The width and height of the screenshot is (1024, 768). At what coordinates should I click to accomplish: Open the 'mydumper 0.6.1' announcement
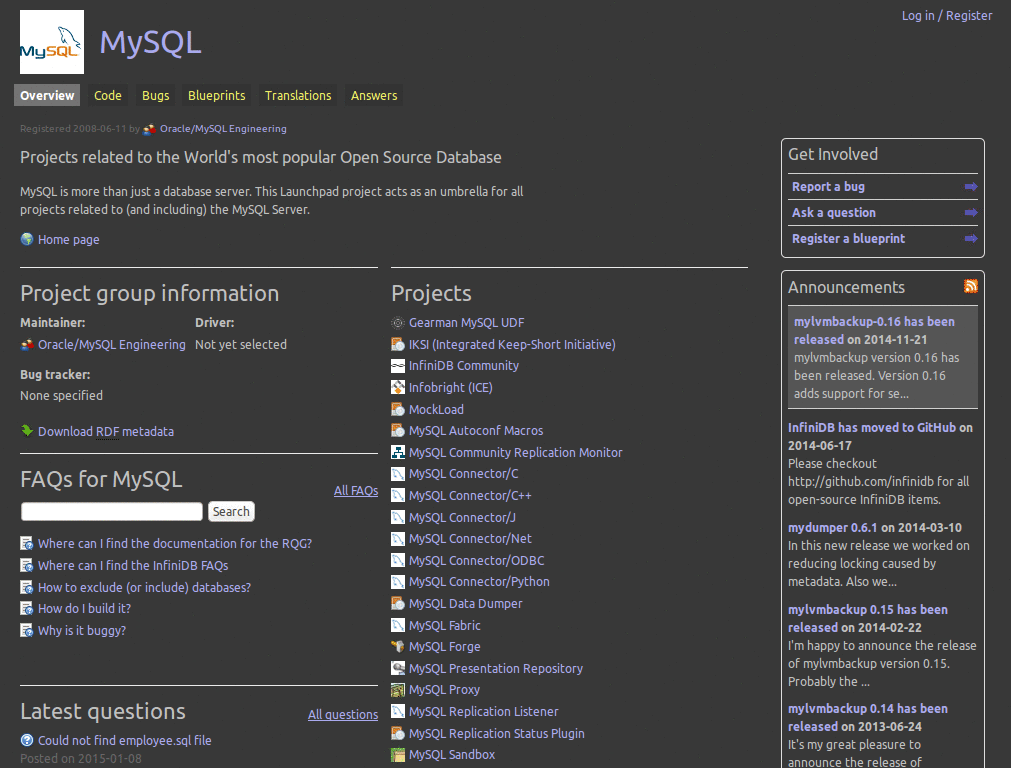pyautogui.click(x=833, y=527)
